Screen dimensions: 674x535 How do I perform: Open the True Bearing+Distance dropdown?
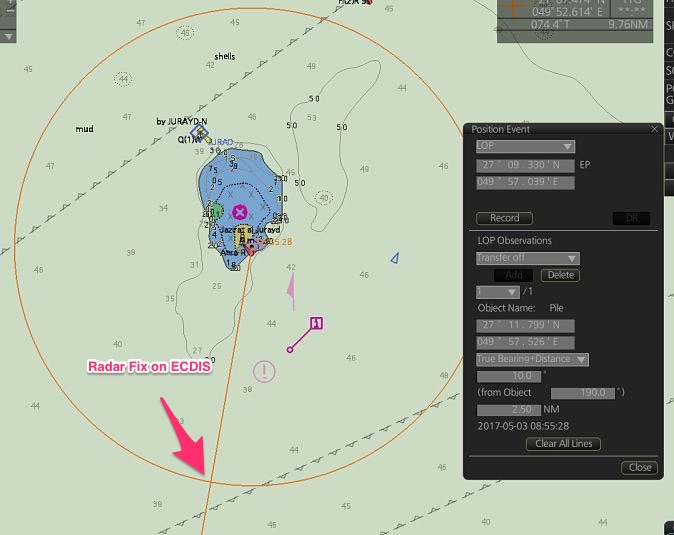[531, 359]
